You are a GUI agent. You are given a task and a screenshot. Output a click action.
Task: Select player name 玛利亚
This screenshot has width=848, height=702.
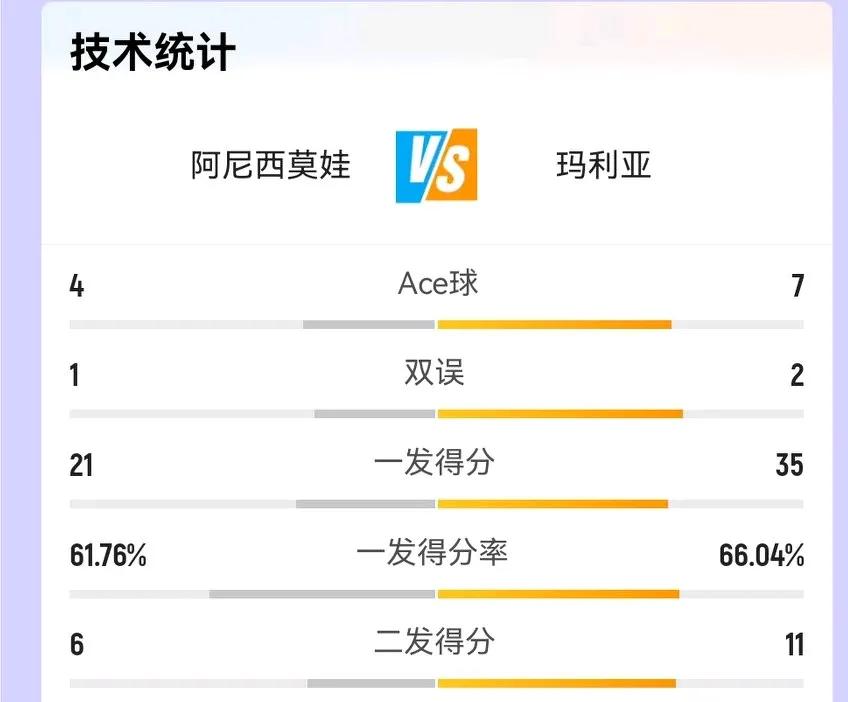(603, 165)
